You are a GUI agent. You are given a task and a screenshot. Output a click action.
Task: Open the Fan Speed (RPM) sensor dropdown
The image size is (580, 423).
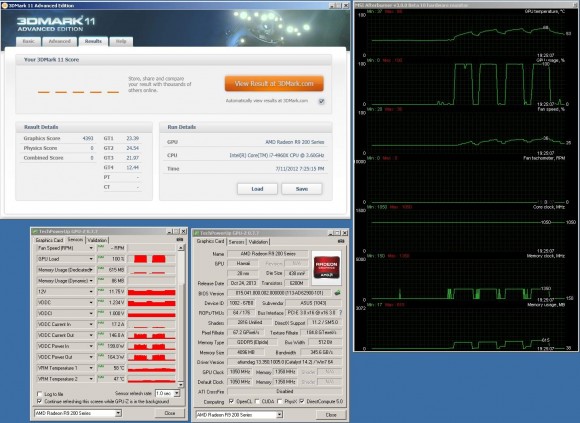pyautogui.click(x=91, y=248)
